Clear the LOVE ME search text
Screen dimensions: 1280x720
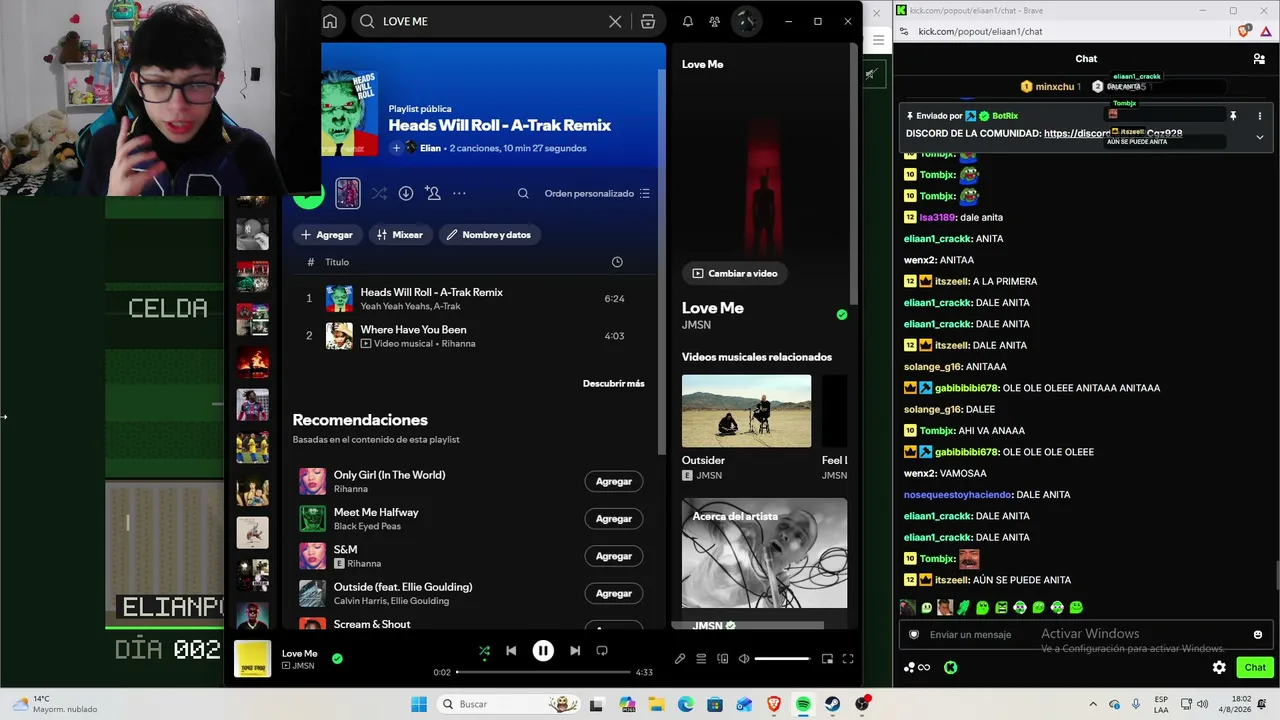click(615, 21)
